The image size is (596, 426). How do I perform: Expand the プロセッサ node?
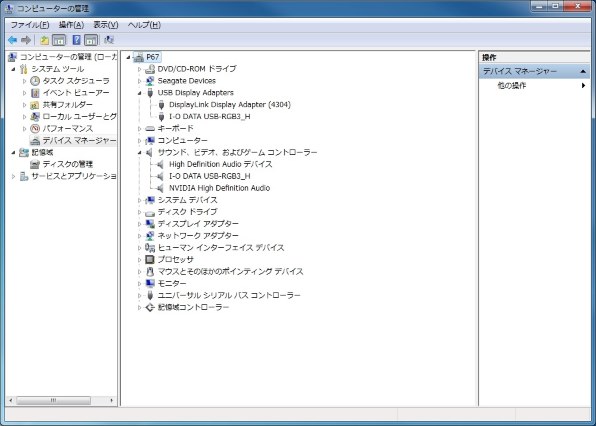click(139, 260)
